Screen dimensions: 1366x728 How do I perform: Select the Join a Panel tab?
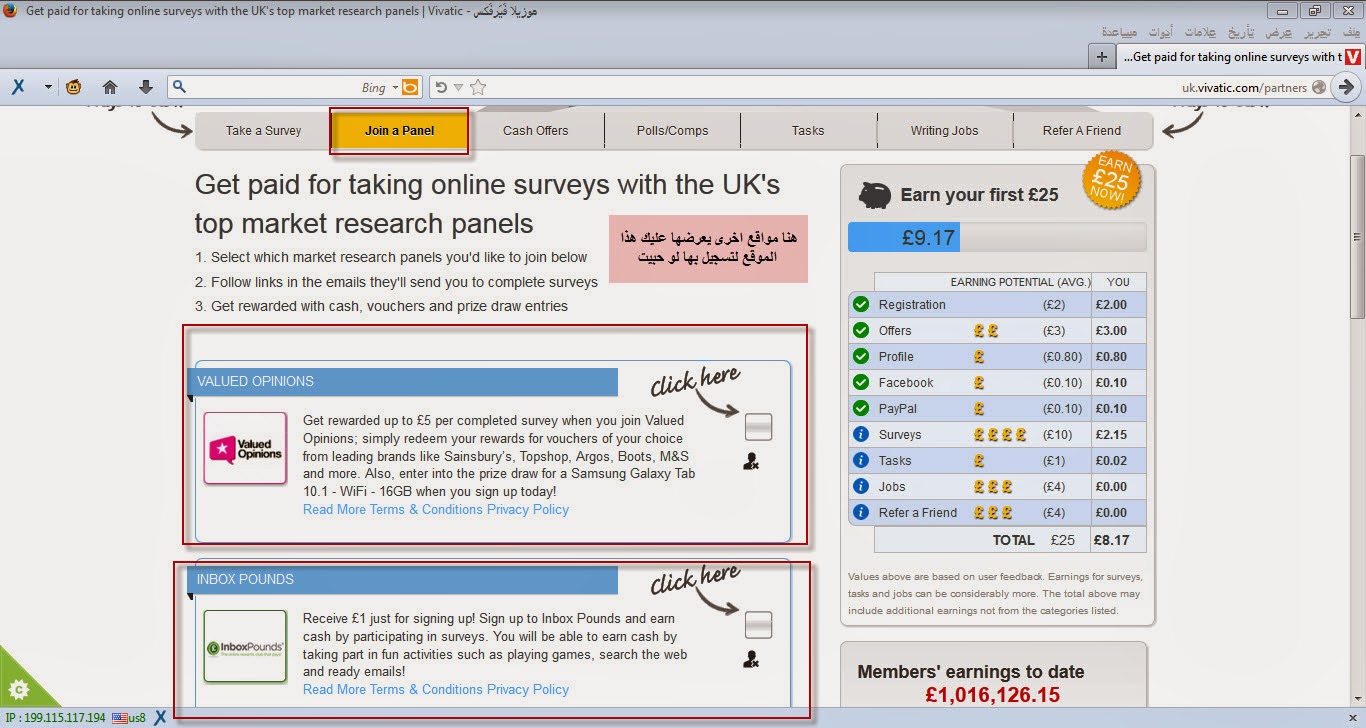399,130
